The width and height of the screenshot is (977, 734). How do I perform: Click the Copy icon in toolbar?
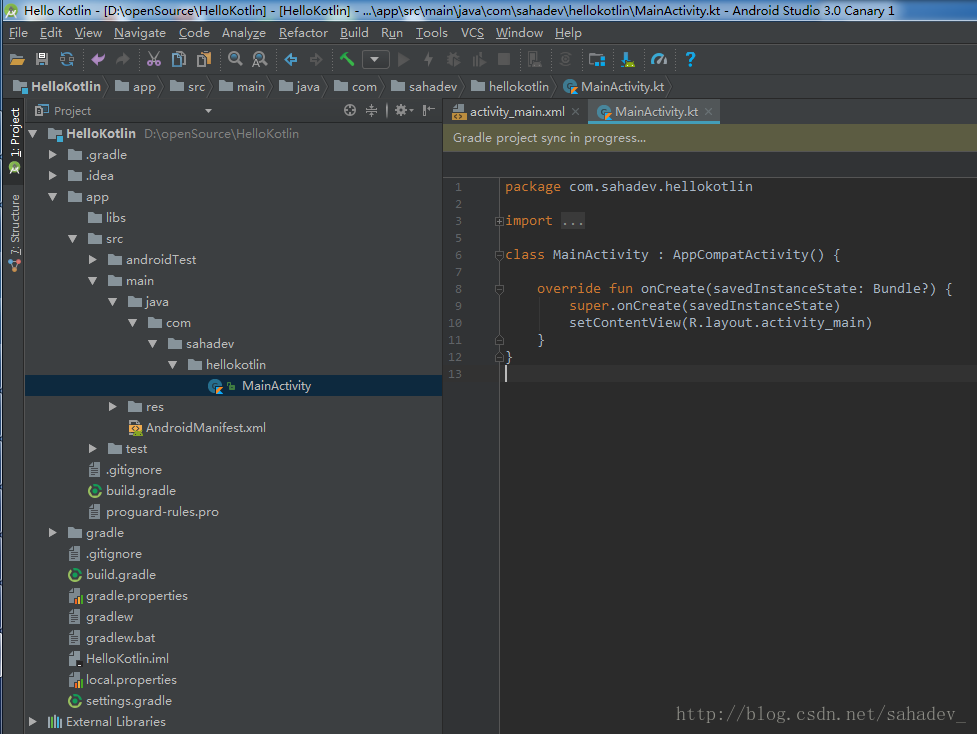point(179,60)
